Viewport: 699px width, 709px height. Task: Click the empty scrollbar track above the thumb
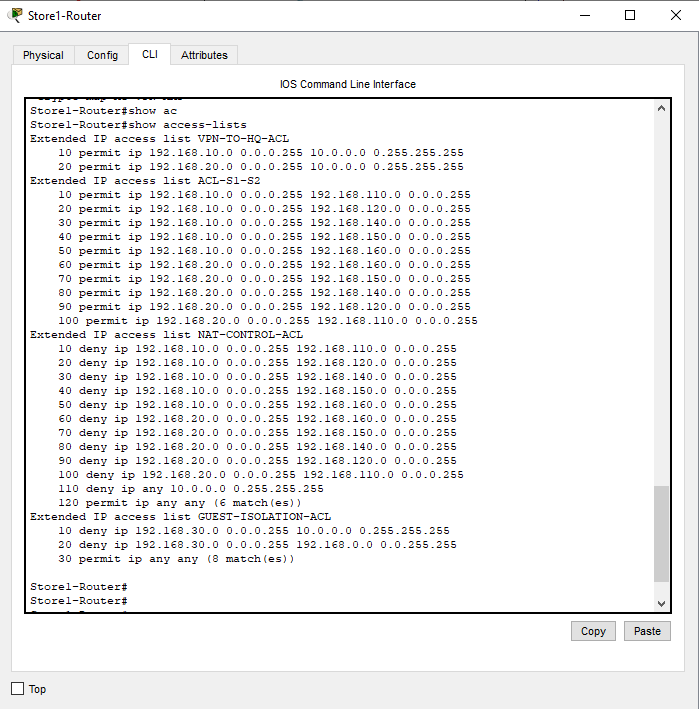[x=660, y=300]
